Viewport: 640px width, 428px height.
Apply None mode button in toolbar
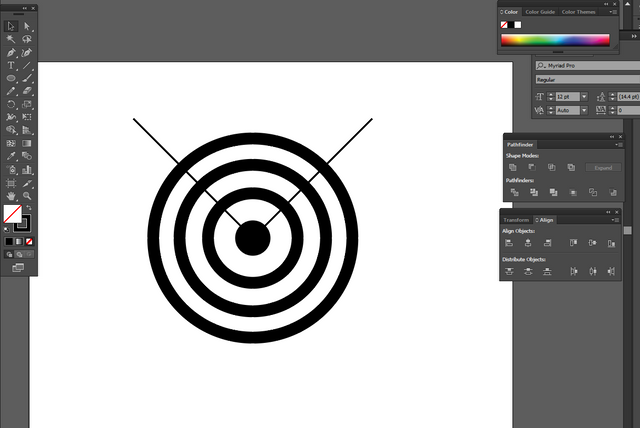pyautogui.click(x=29, y=242)
